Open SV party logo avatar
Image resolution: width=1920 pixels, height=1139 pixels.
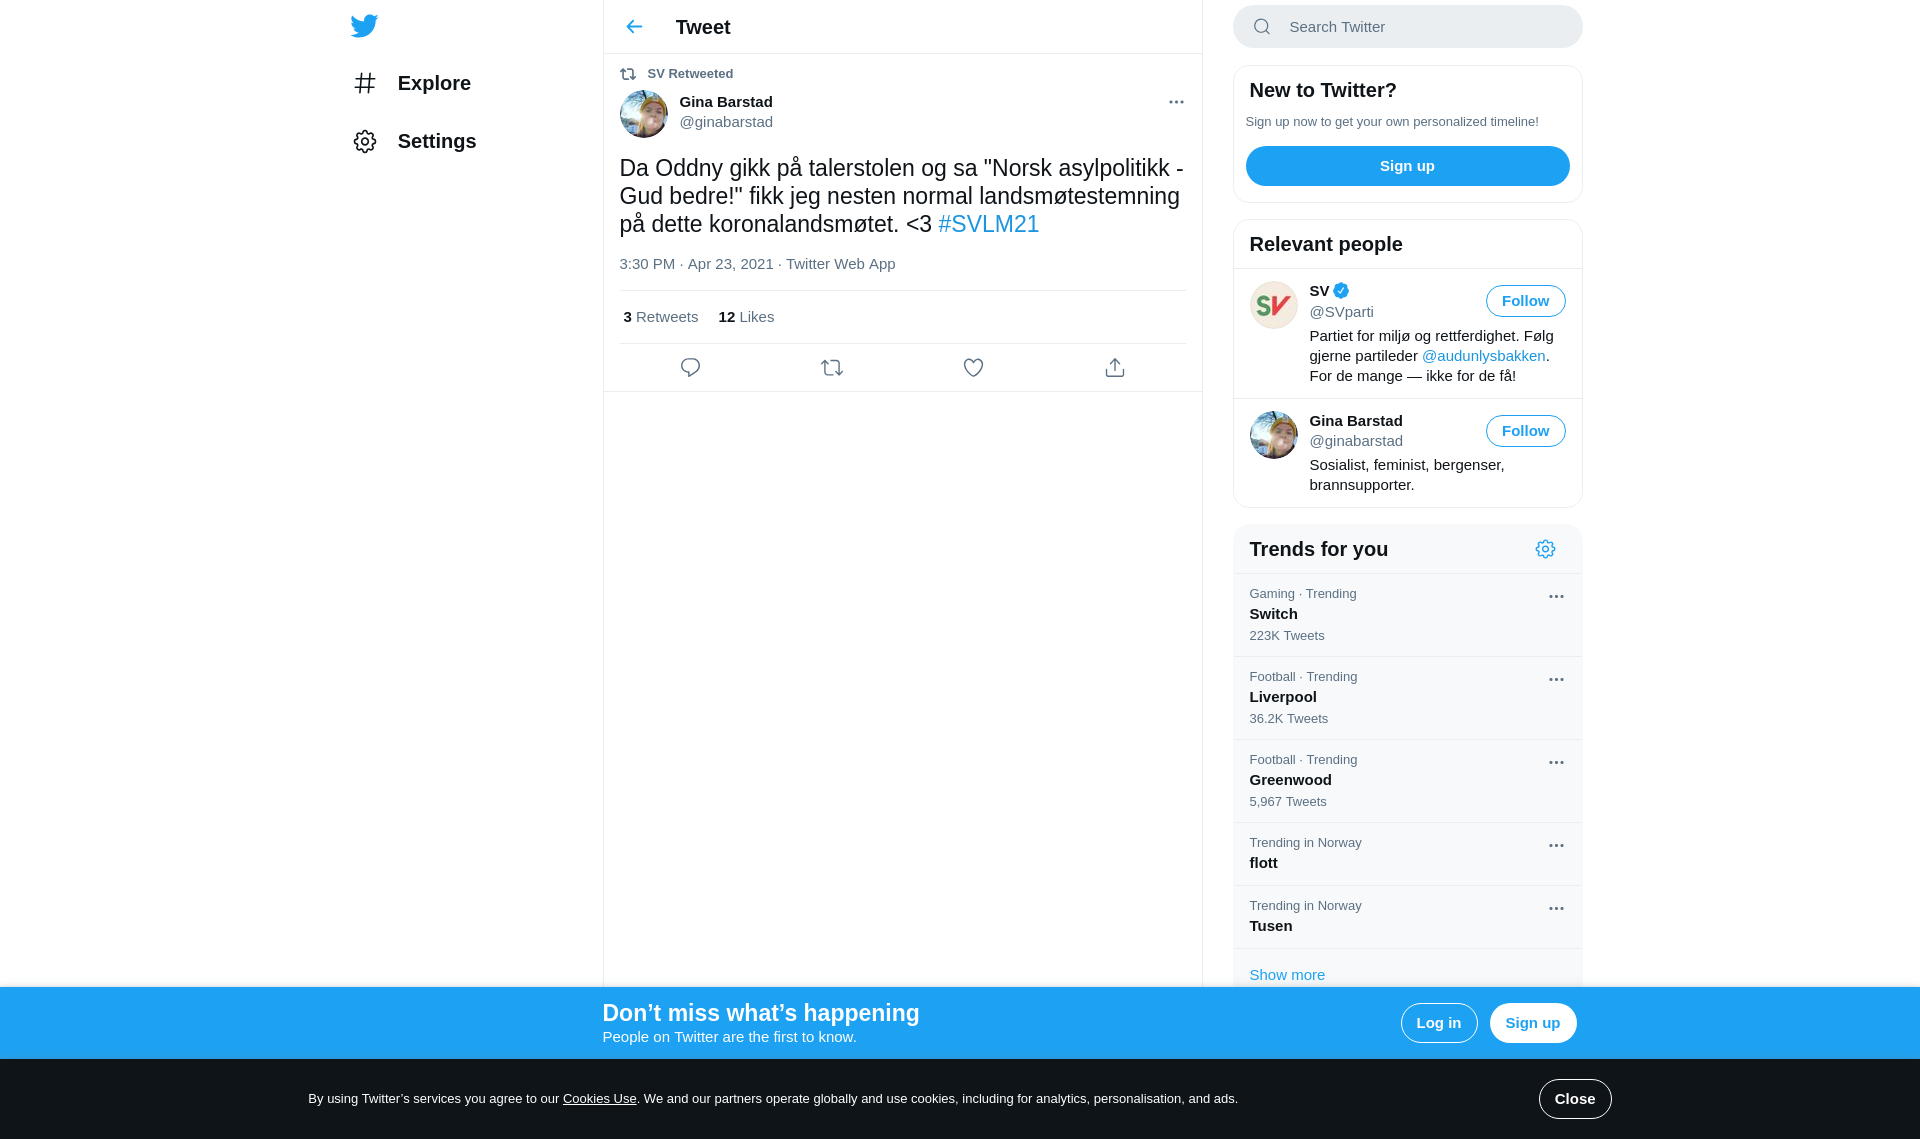click(x=1273, y=305)
